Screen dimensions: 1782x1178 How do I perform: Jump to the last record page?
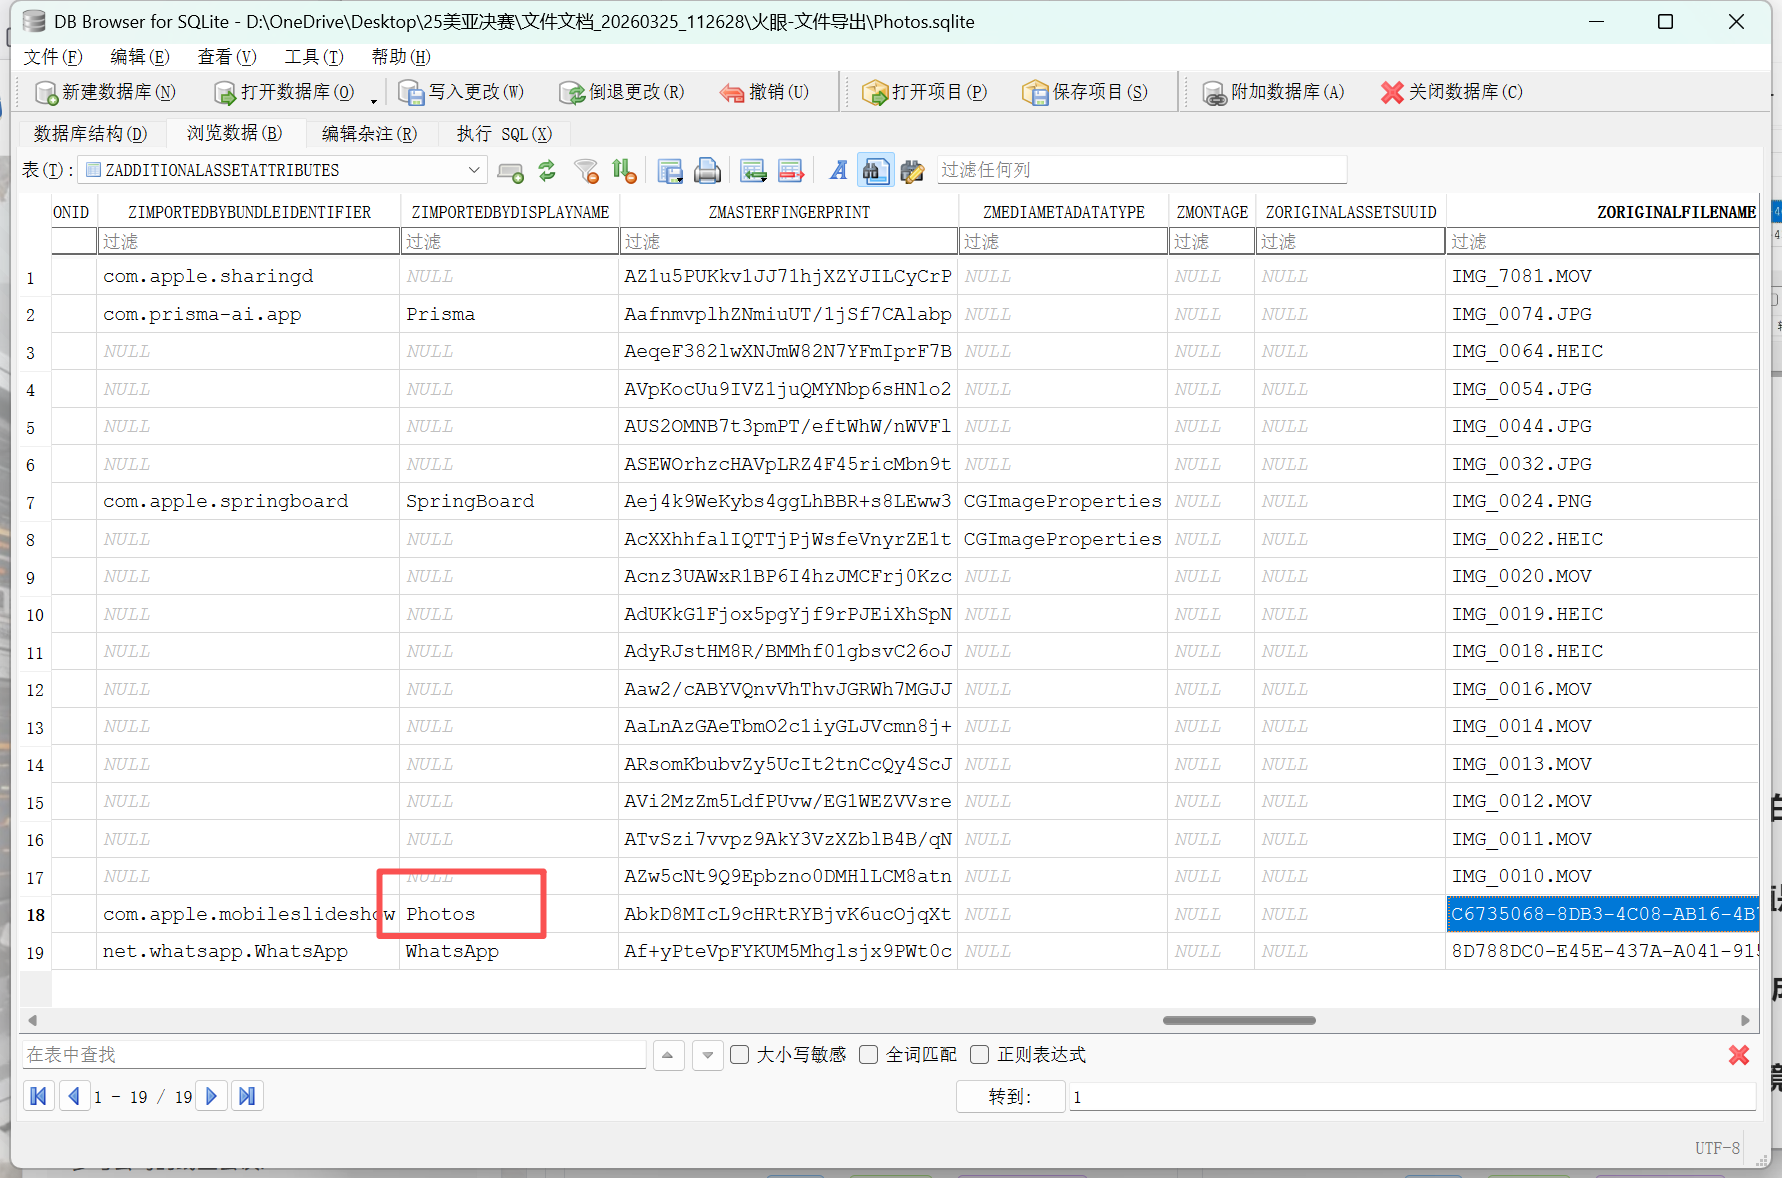(247, 1096)
